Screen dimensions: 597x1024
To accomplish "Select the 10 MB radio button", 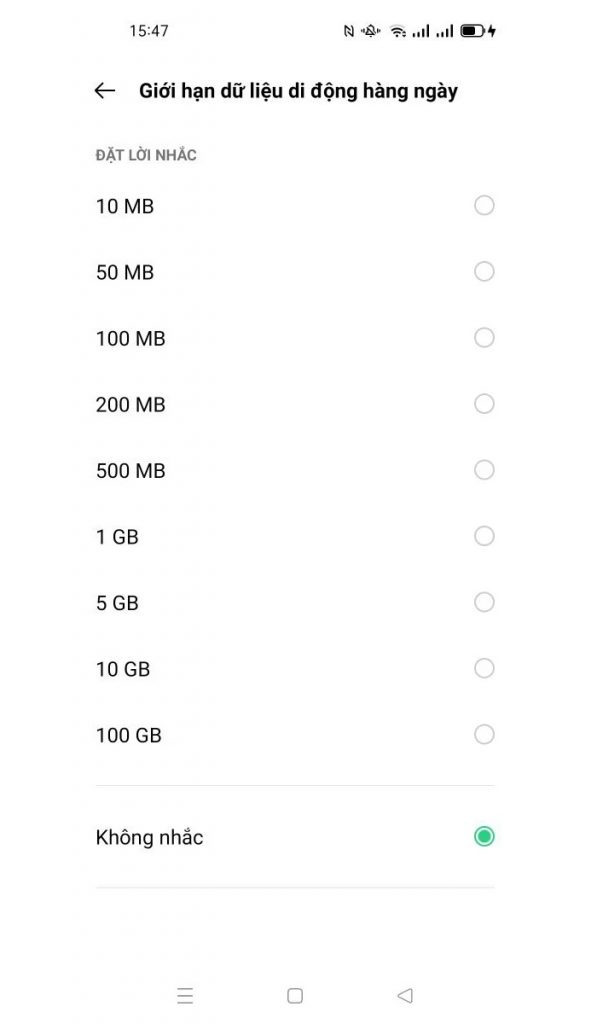I will coord(484,206).
